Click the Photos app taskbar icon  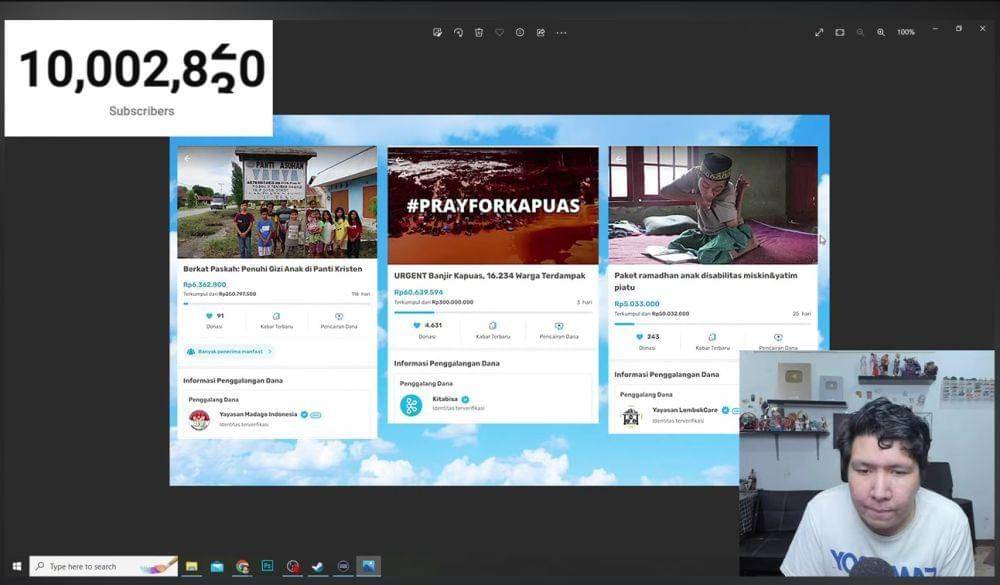coord(368,566)
